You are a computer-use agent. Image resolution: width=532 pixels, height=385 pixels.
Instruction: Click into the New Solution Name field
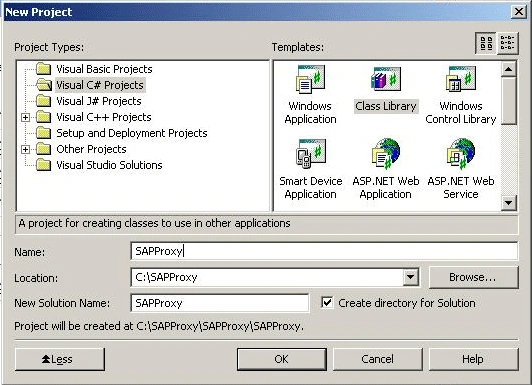[x=220, y=303]
